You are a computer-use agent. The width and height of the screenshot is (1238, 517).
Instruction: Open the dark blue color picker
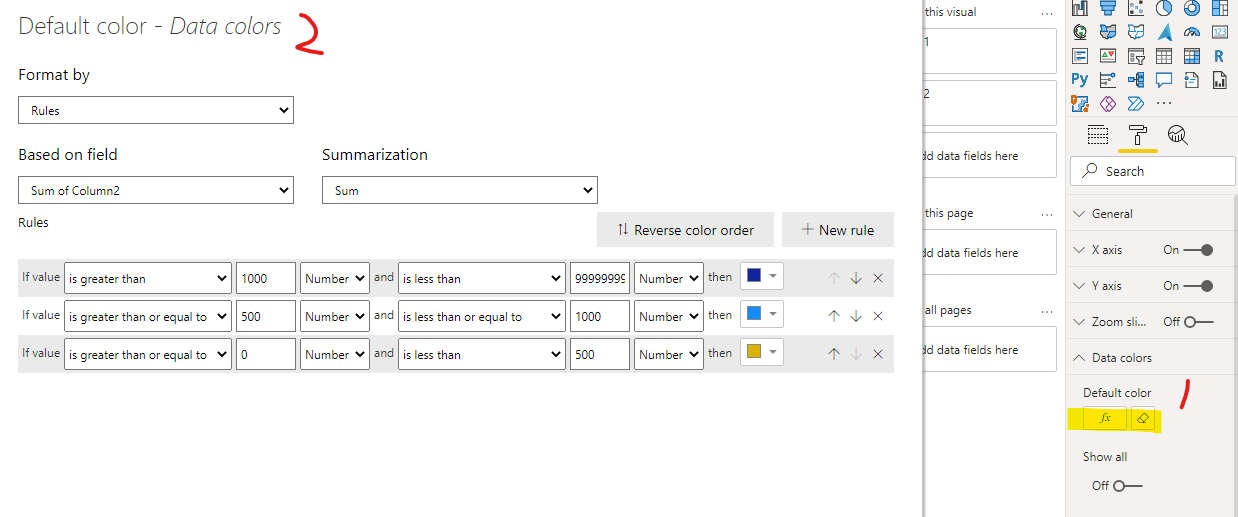[x=761, y=276]
